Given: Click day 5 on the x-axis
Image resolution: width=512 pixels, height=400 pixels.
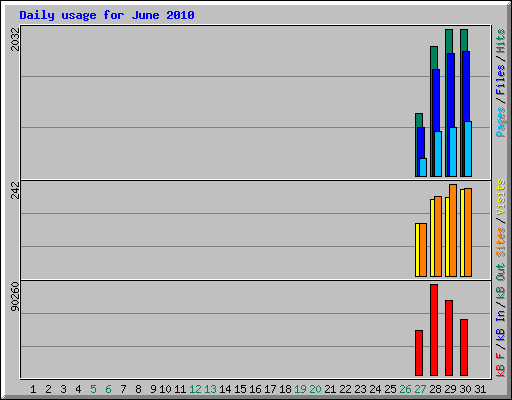Looking at the screenshot, I should 93,389.
